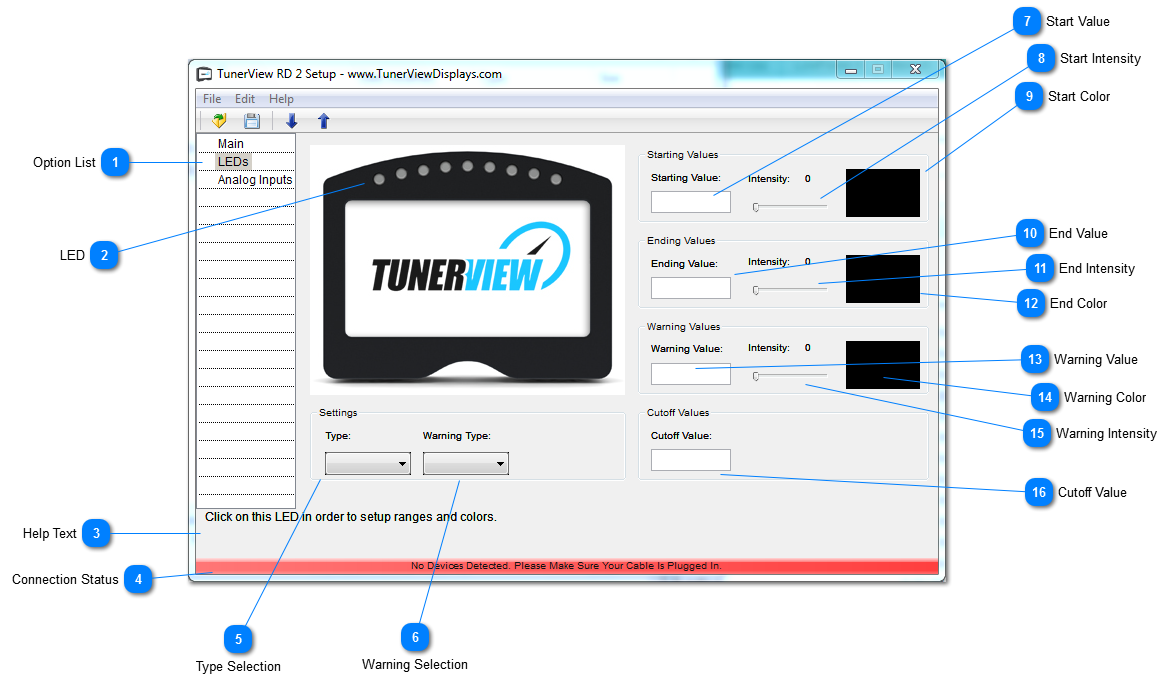Maximize the TunerView RD 2 Setup window

pyautogui.click(x=878, y=70)
